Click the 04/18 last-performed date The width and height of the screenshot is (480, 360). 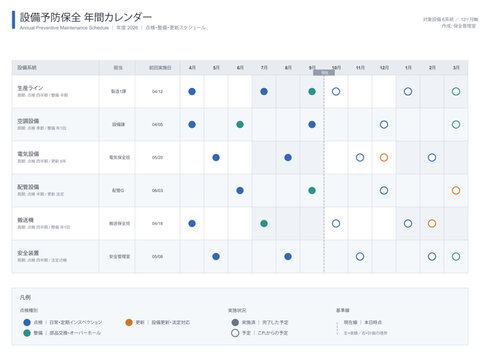[157, 223]
